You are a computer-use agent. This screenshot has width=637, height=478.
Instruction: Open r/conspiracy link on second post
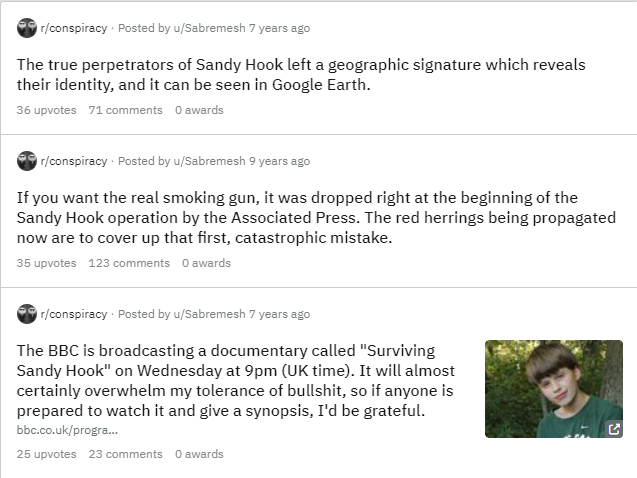tap(74, 161)
